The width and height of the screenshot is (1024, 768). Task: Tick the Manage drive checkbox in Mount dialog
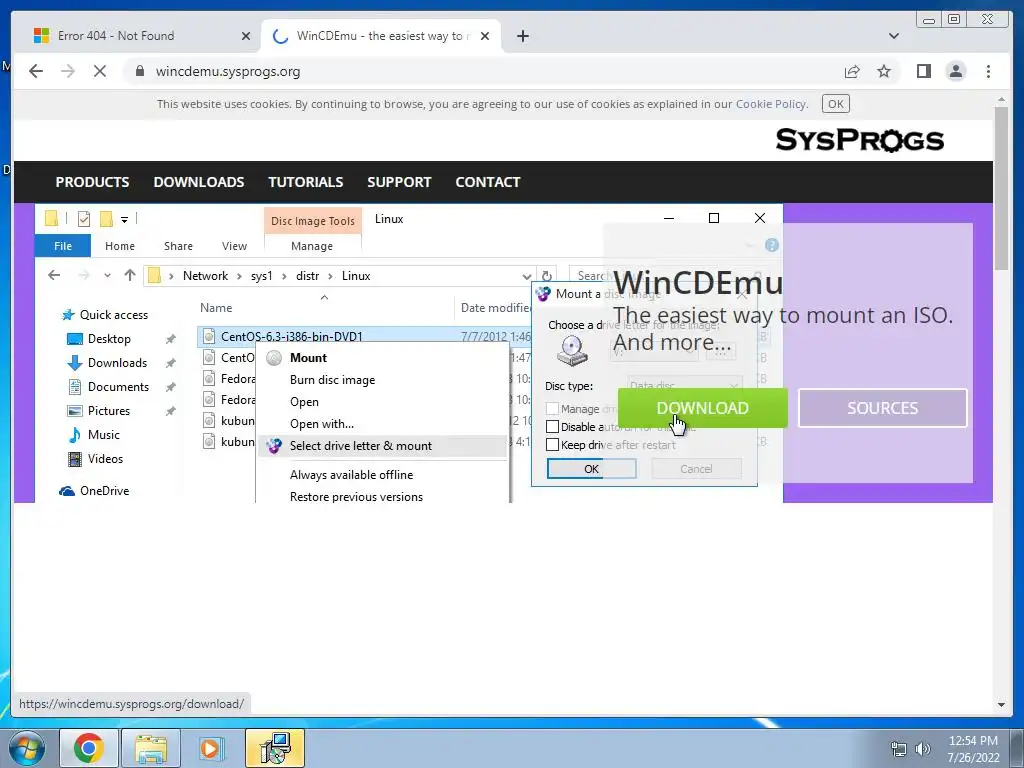pos(552,409)
